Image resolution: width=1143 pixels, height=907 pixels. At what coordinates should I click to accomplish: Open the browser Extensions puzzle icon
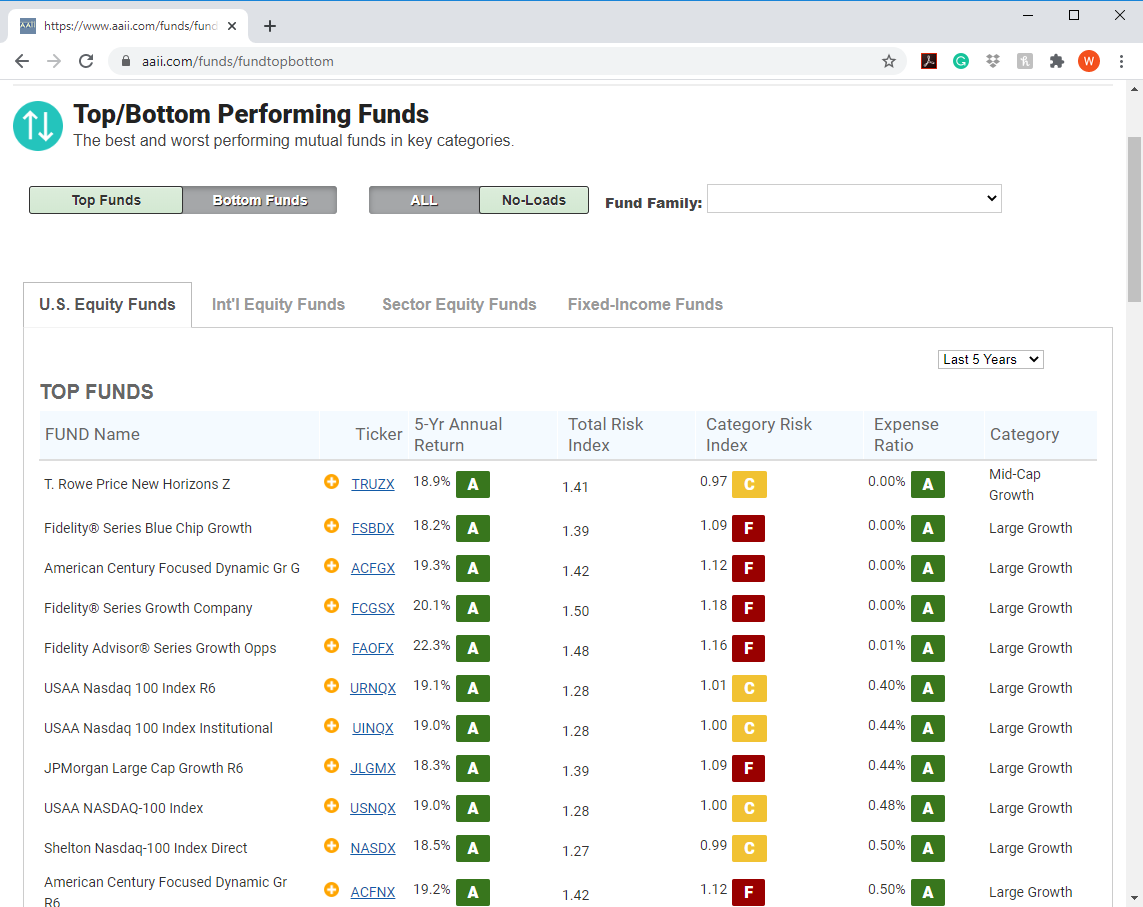pos(1056,61)
